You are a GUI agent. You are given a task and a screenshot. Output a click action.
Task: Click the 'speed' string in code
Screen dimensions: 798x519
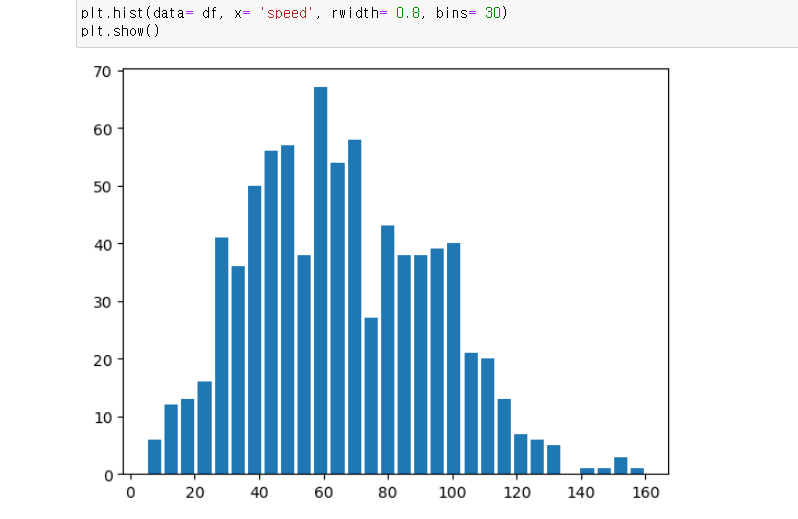[x=287, y=13]
